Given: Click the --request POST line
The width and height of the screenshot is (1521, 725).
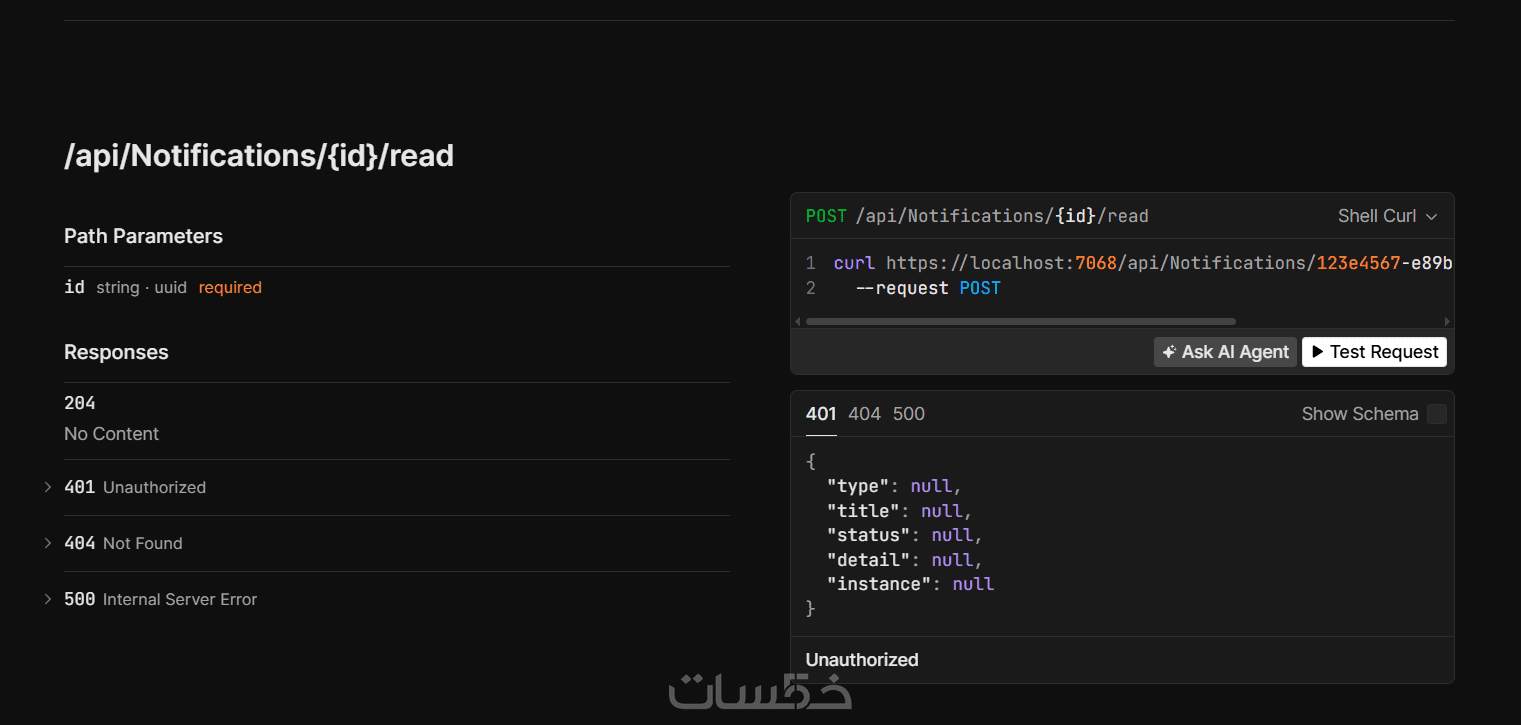Looking at the screenshot, I should tap(928, 288).
